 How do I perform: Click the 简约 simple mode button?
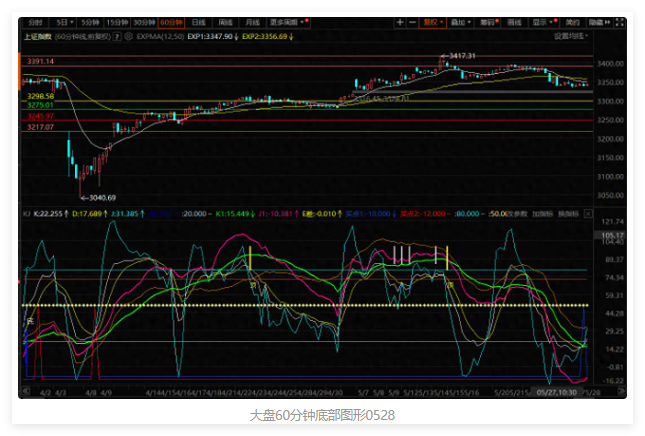pos(572,22)
